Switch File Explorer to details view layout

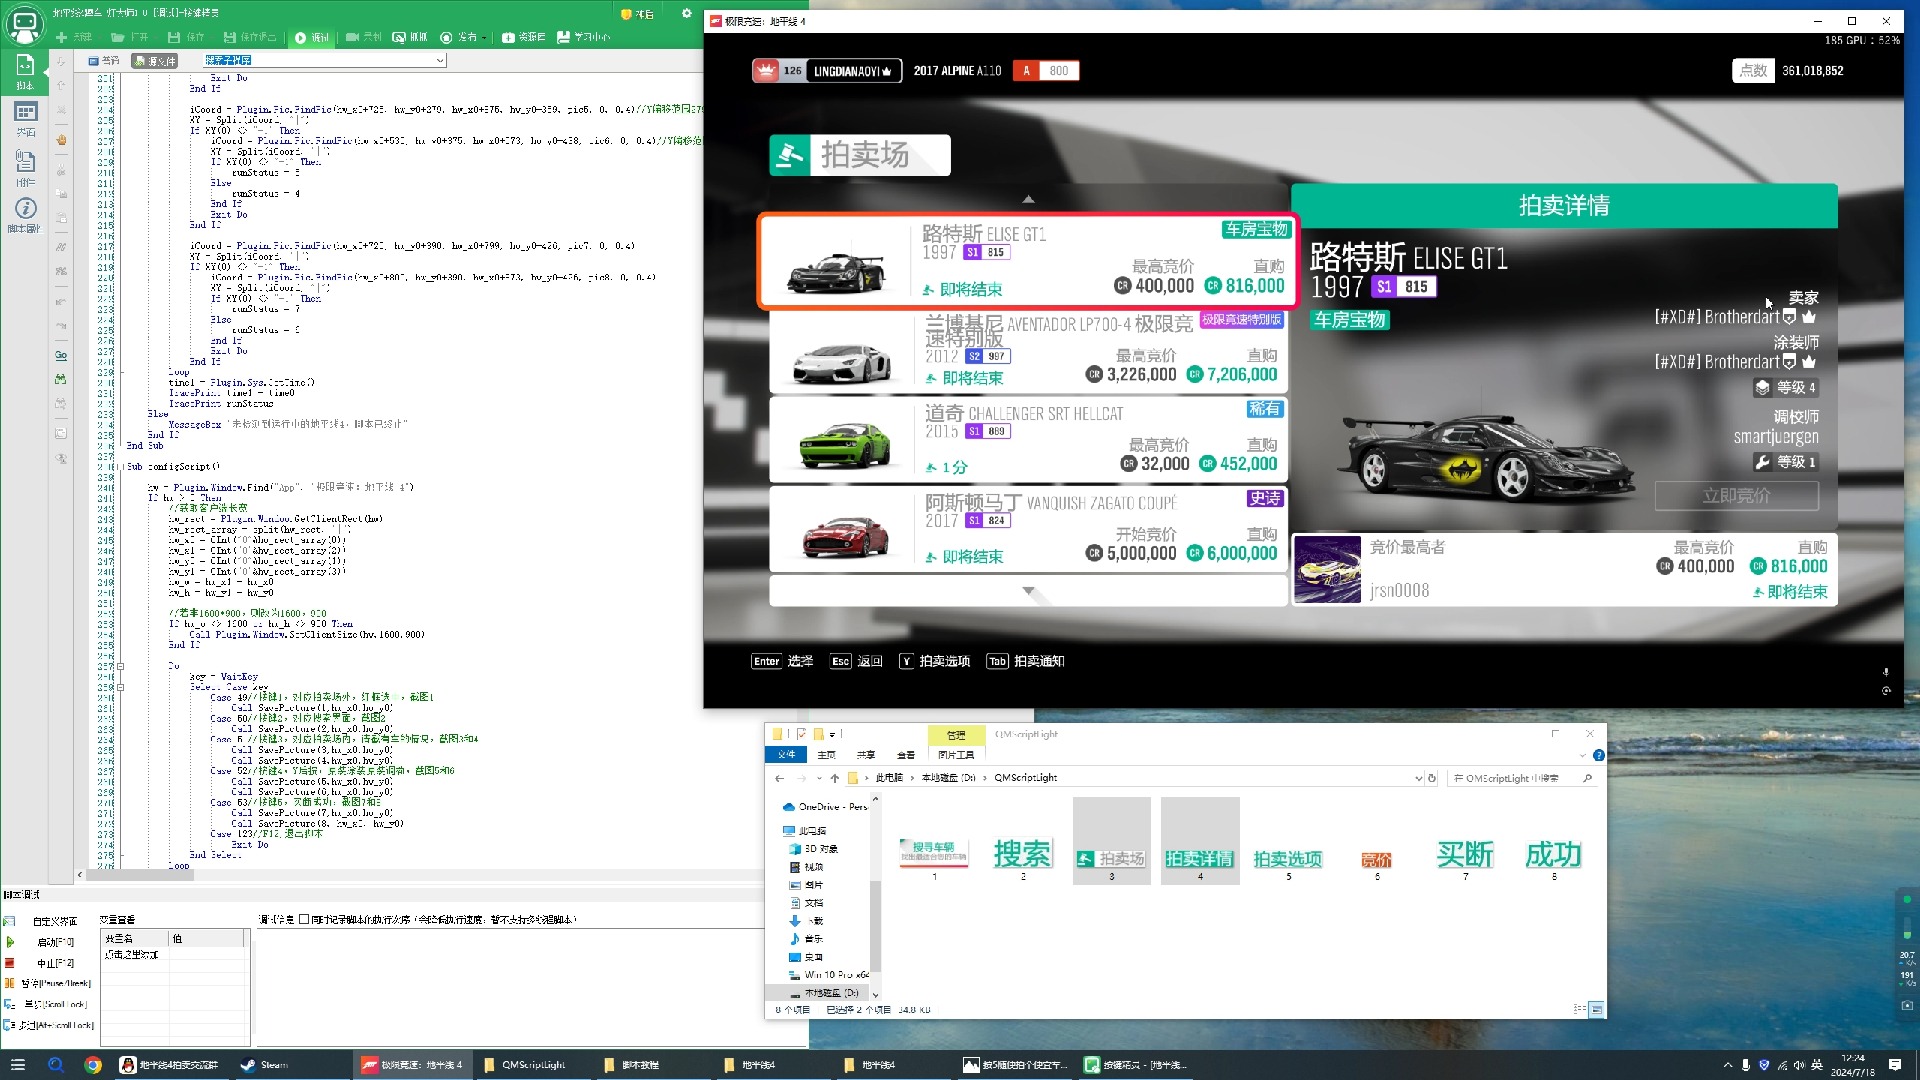[x=1579, y=1009]
